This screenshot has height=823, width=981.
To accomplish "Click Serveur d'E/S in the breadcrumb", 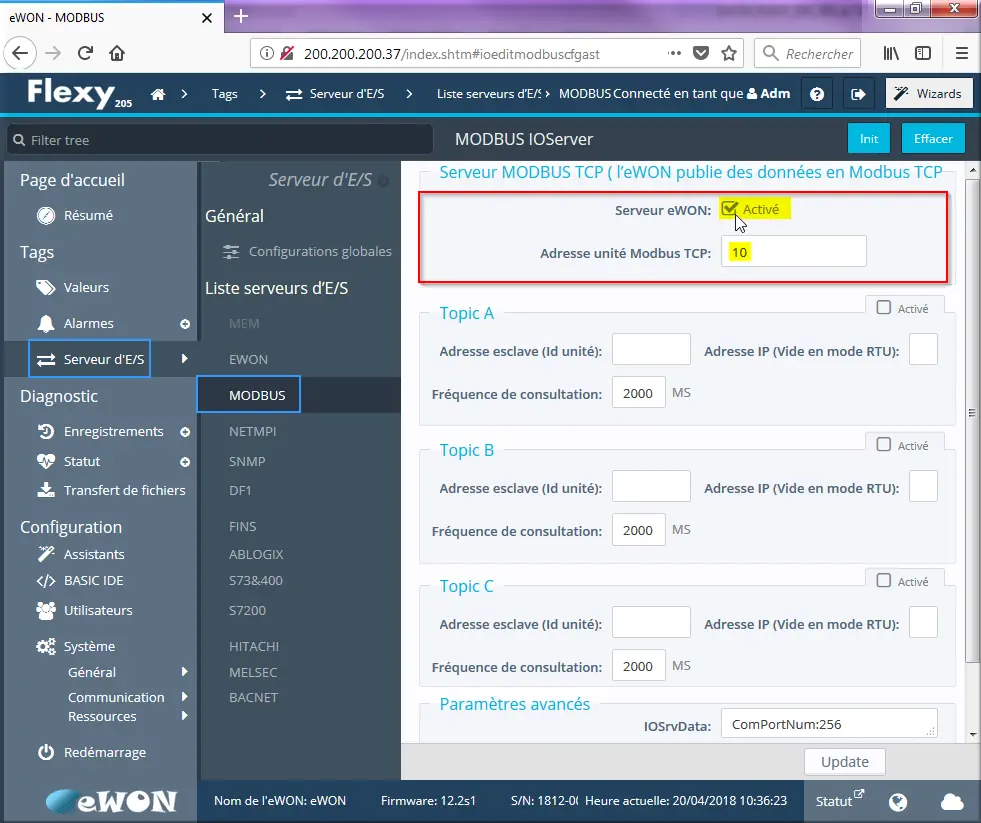I will [x=335, y=94].
